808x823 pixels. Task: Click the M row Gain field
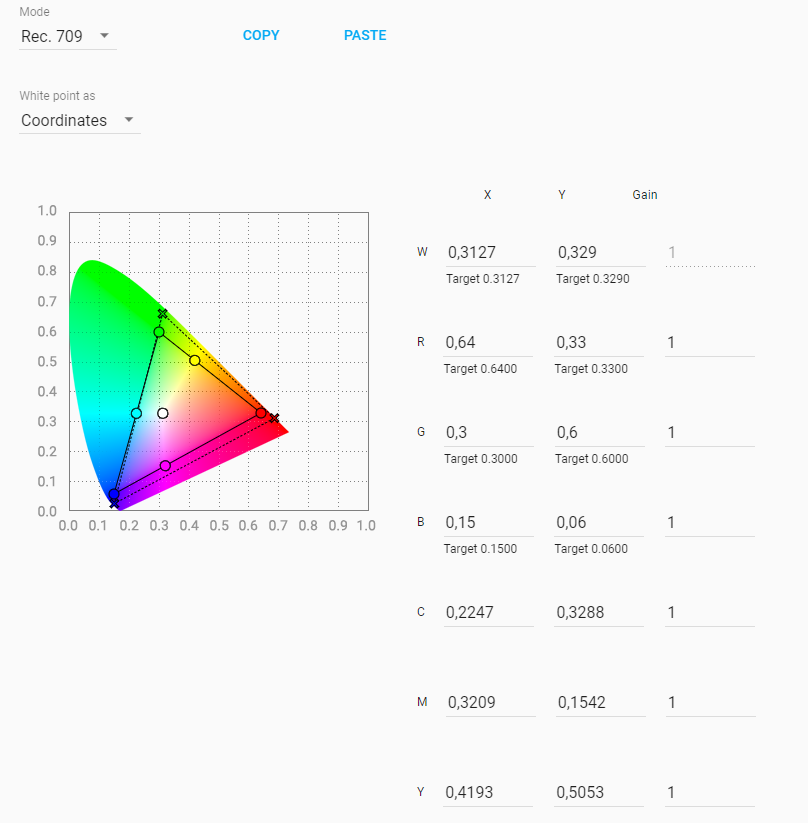pos(710,702)
